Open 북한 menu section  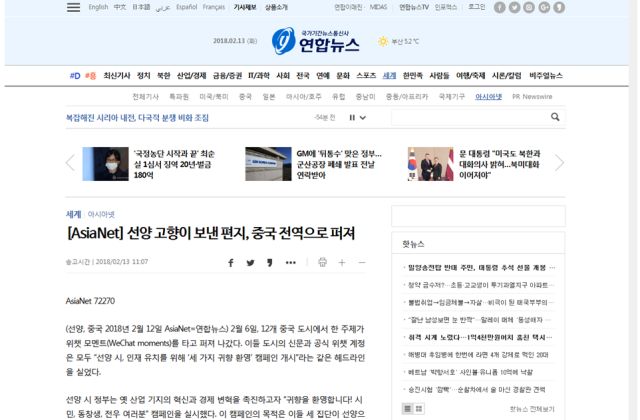click(164, 76)
